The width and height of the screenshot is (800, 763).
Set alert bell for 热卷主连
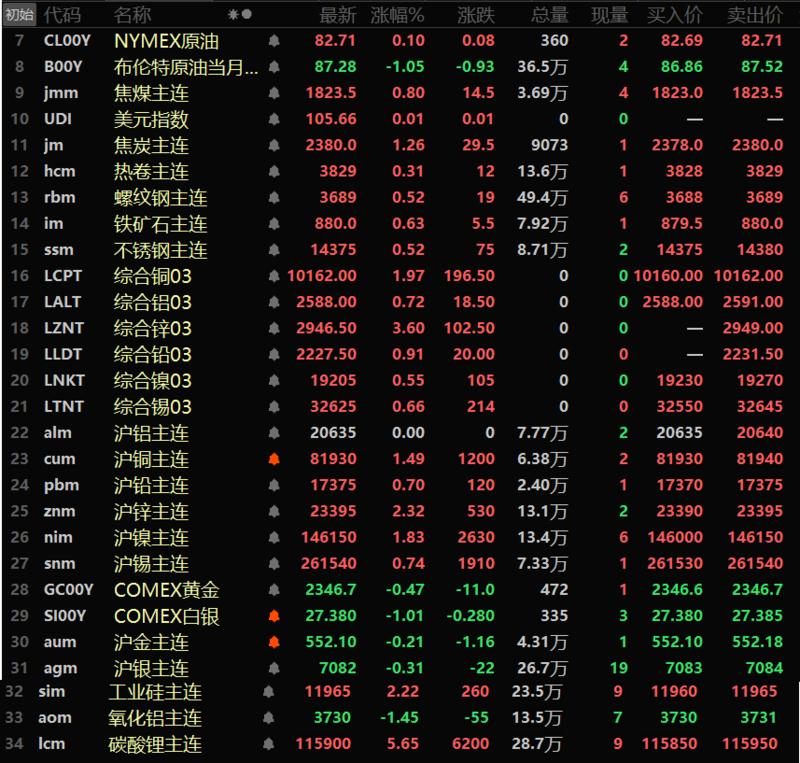(274, 171)
